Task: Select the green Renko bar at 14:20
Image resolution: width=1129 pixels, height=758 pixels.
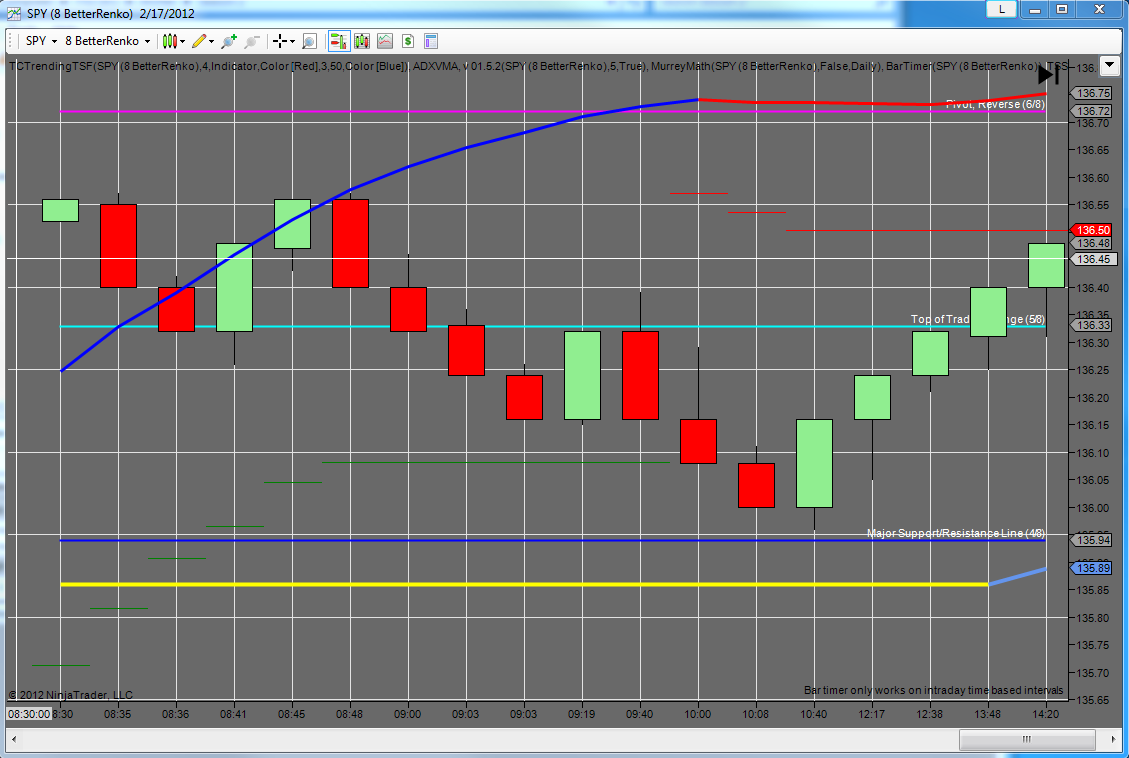Action: coord(1046,266)
